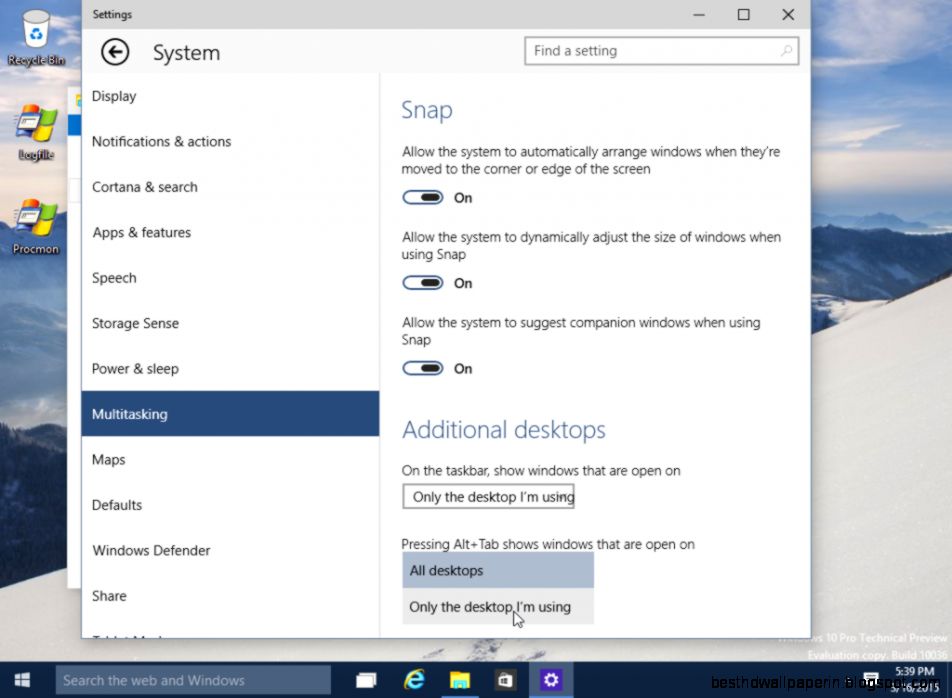This screenshot has height=698, width=952.
Task: Open Power & sleep settings
Action: (134, 368)
